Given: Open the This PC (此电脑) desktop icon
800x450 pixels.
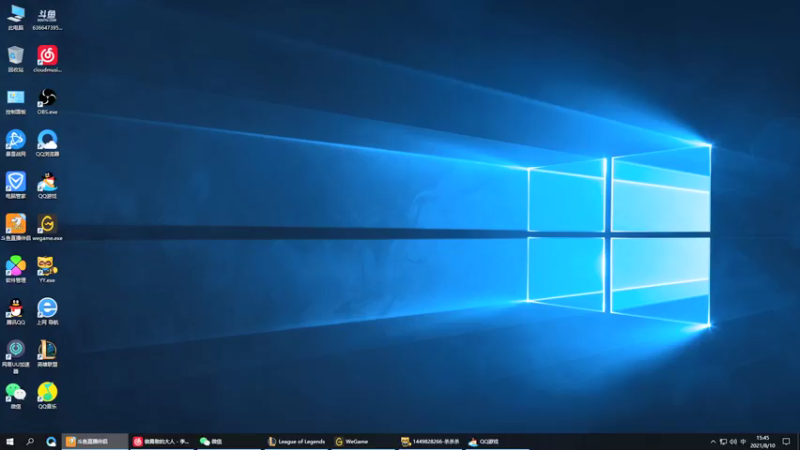Looking at the screenshot, I should click(x=16, y=17).
